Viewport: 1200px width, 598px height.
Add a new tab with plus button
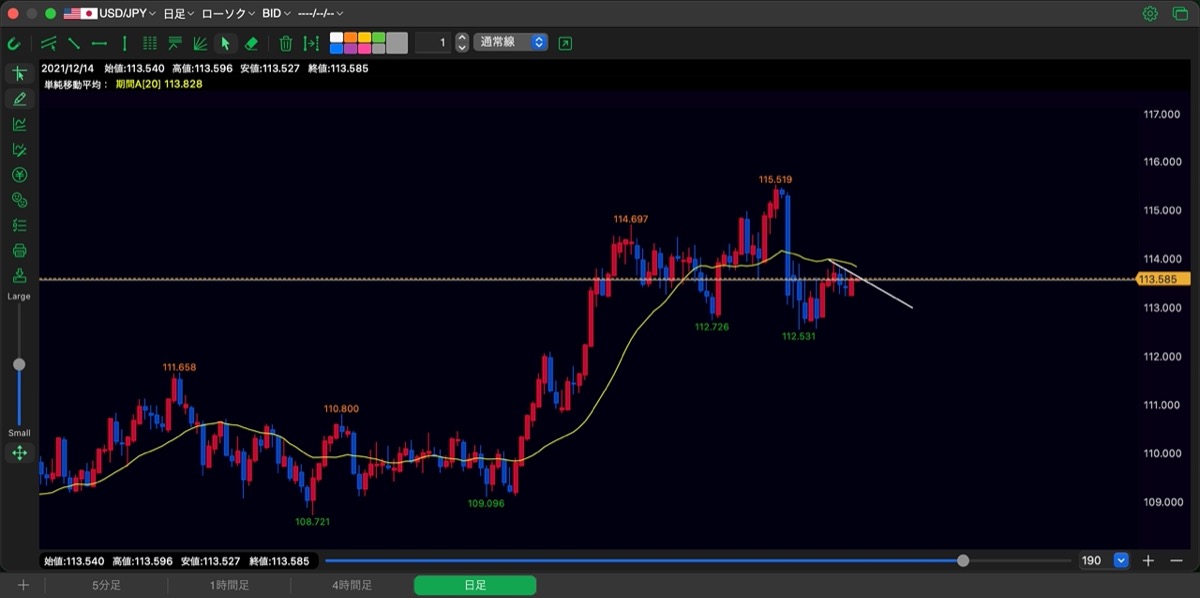(x=23, y=585)
